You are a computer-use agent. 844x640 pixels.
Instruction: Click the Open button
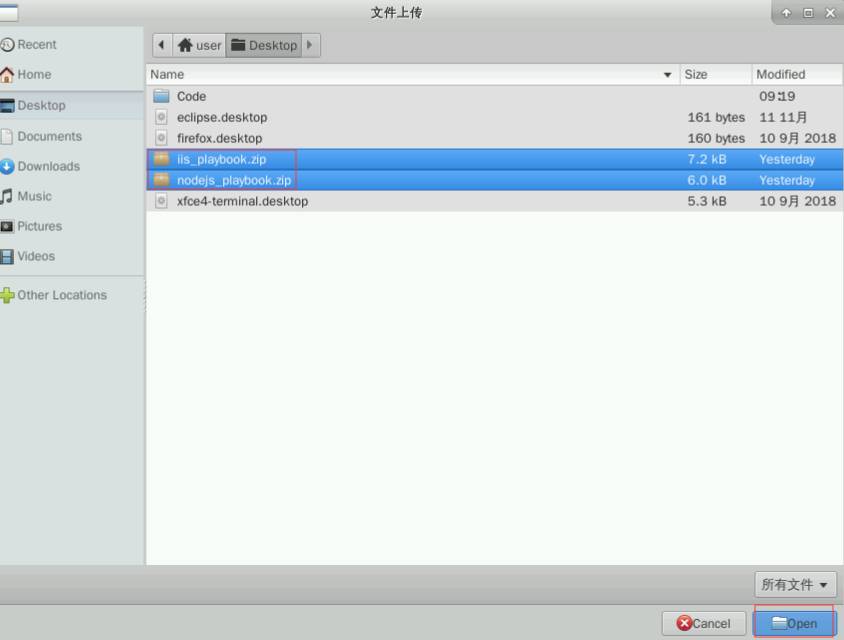pyautogui.click(x=794, y=623)
